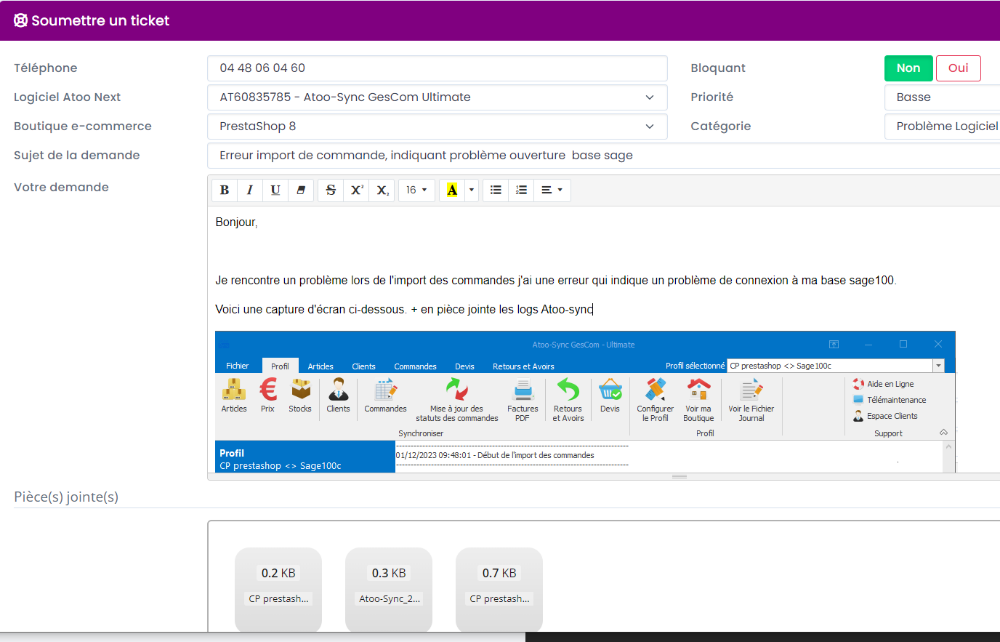This screenshot has width=1000, height=642.
Task: Set Bloquant to Oui
Action: pyautogui.click(x=958, y=68)
